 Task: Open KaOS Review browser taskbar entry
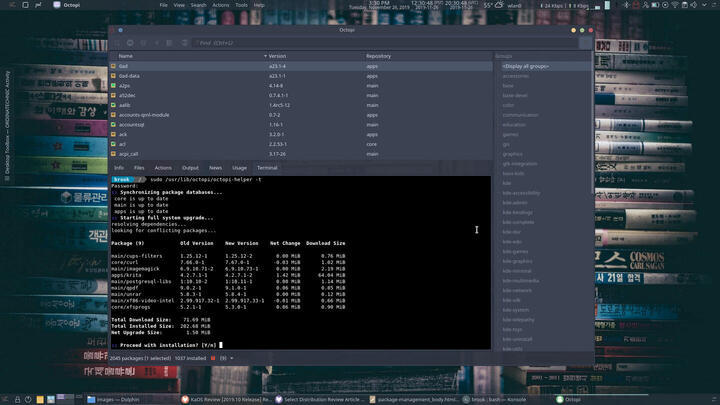226,399
